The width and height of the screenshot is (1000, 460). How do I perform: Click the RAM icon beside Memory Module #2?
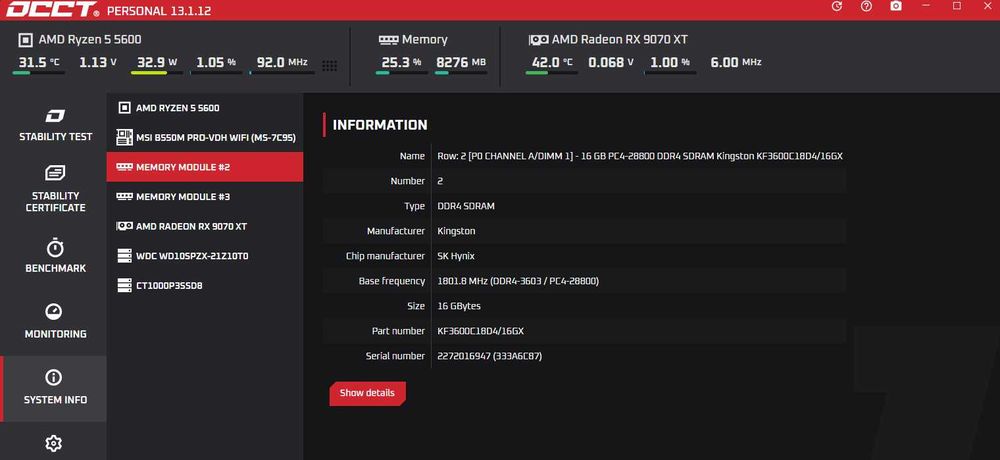tap(124, 167)
